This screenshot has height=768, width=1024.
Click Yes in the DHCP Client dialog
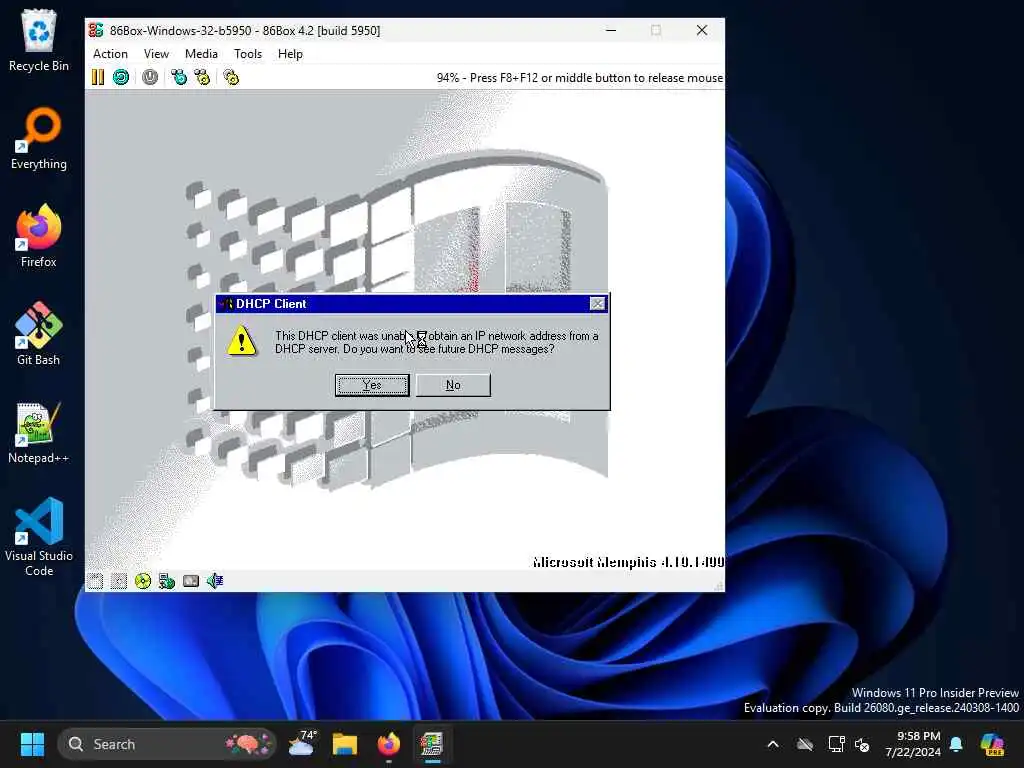point(372,385)
